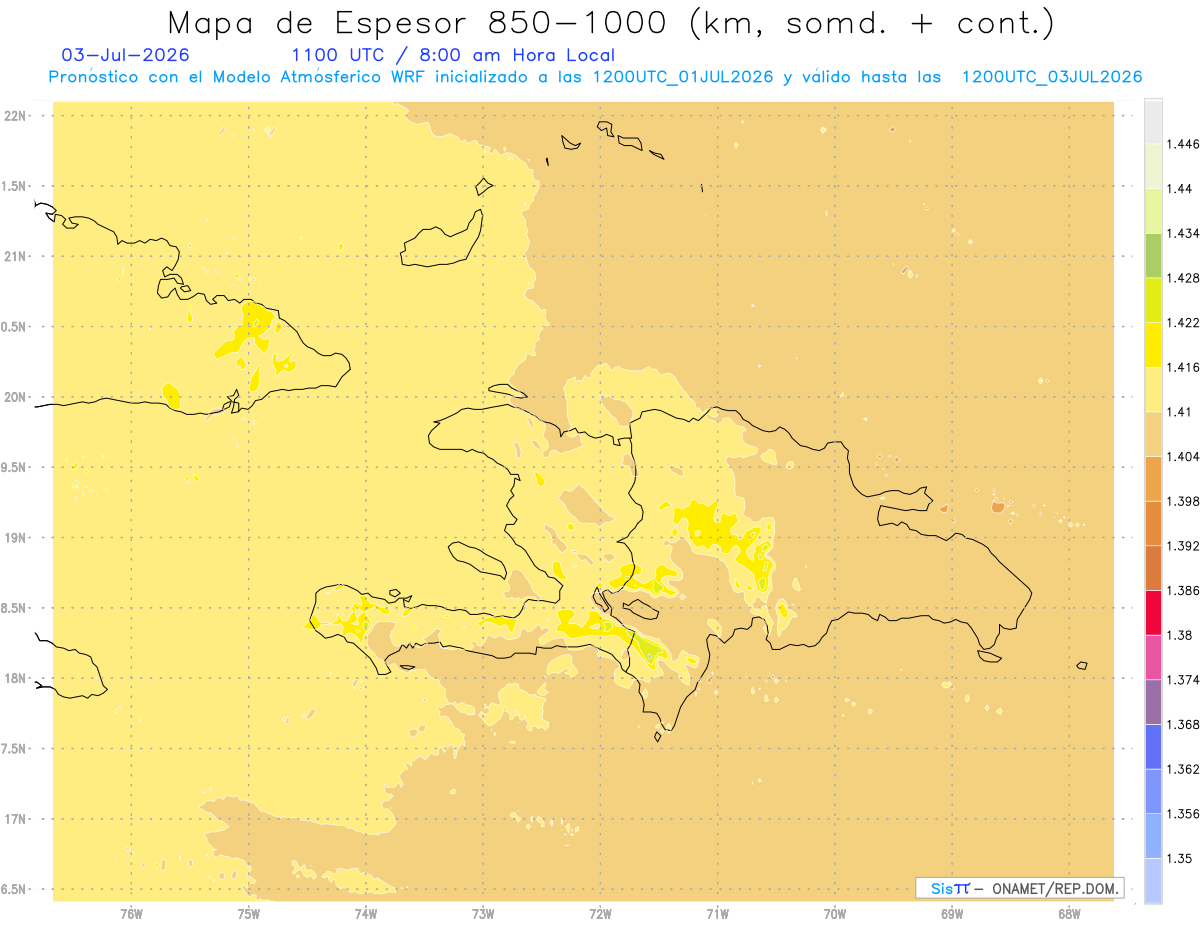The width and height of the screenshot is (1200, 927).
Task: Select the green 1.428–1.434 legend swatch
Action: click(x=1153, y=256)
